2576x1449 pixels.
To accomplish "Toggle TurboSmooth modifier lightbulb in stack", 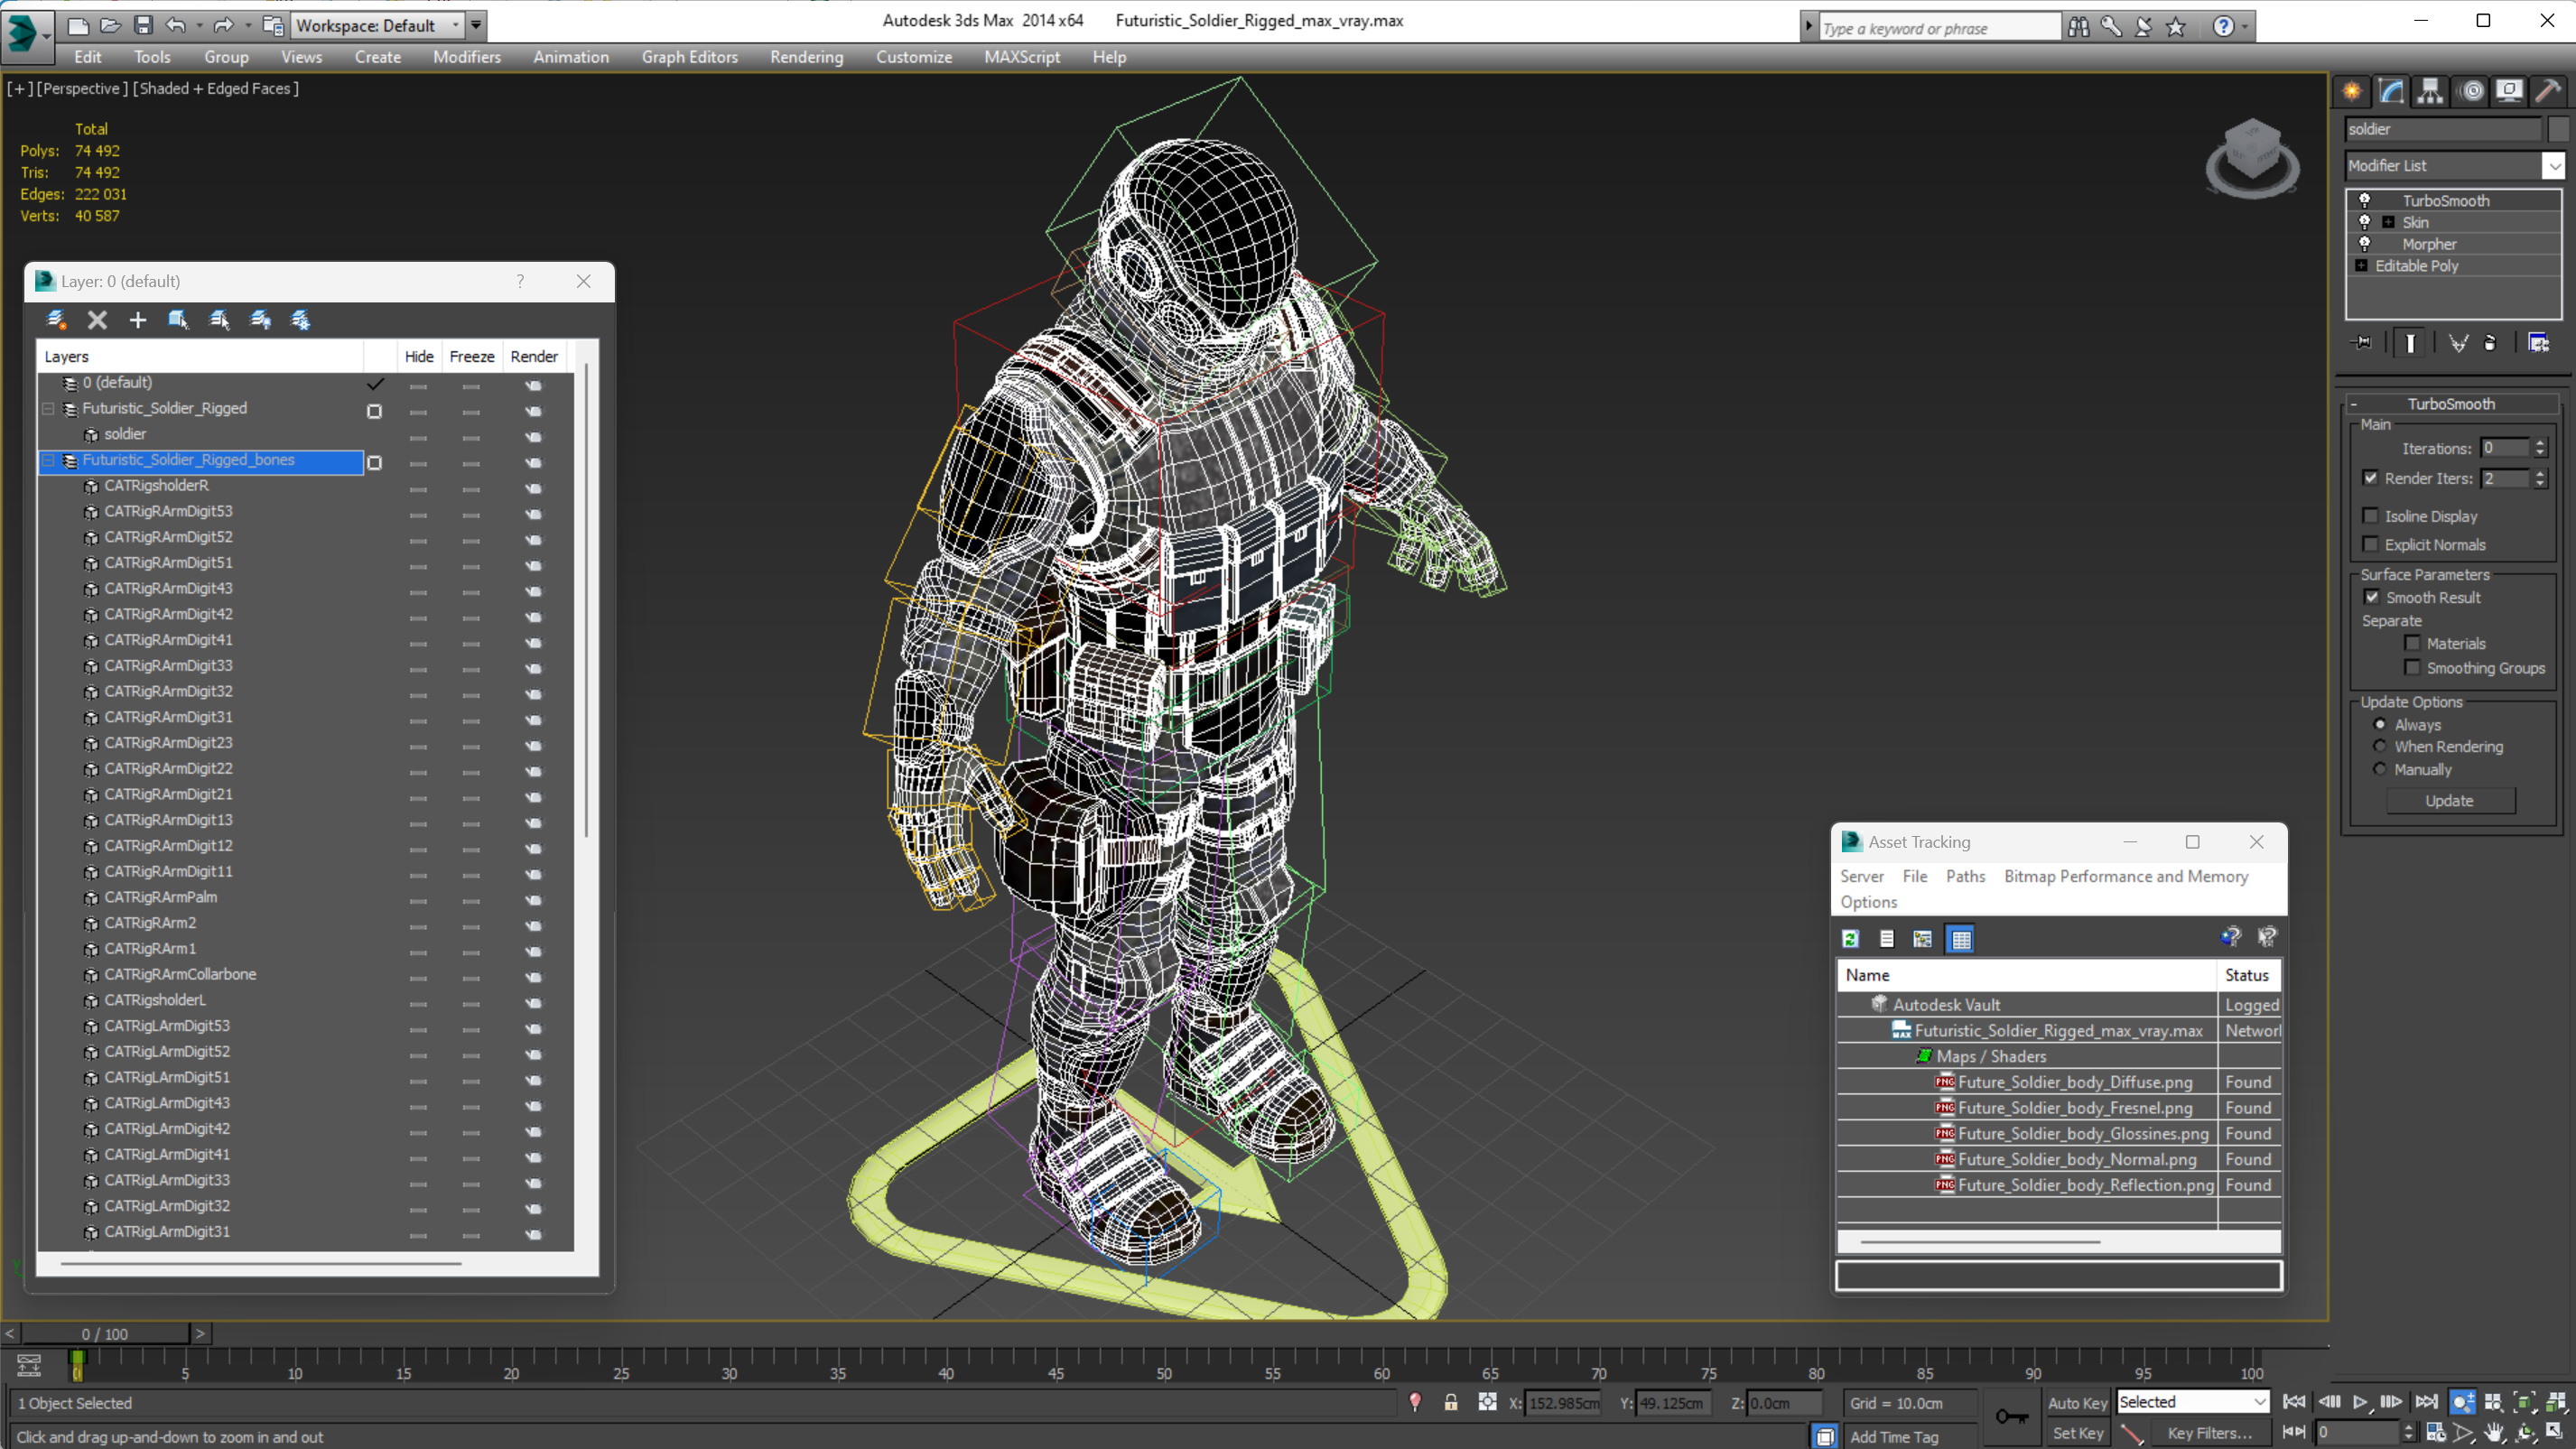I will [x=2365, y=200].
